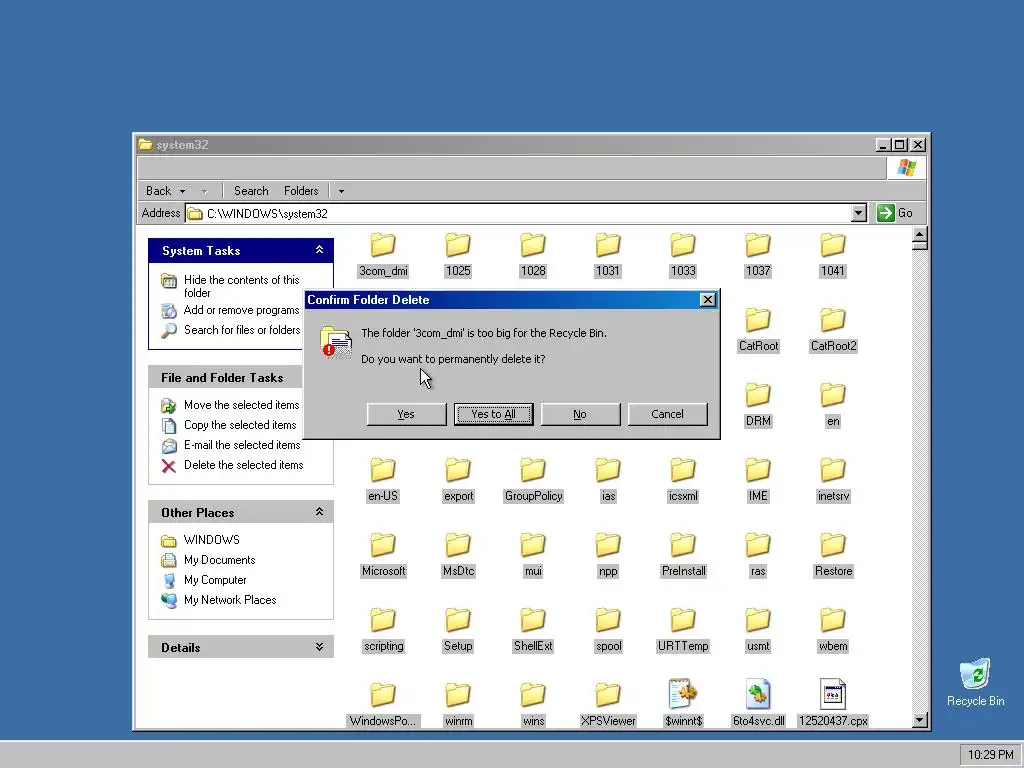This screenshot has width=1024, height=768.
Task: Select the MsDtc folder
Action: (x=458, y=555)
